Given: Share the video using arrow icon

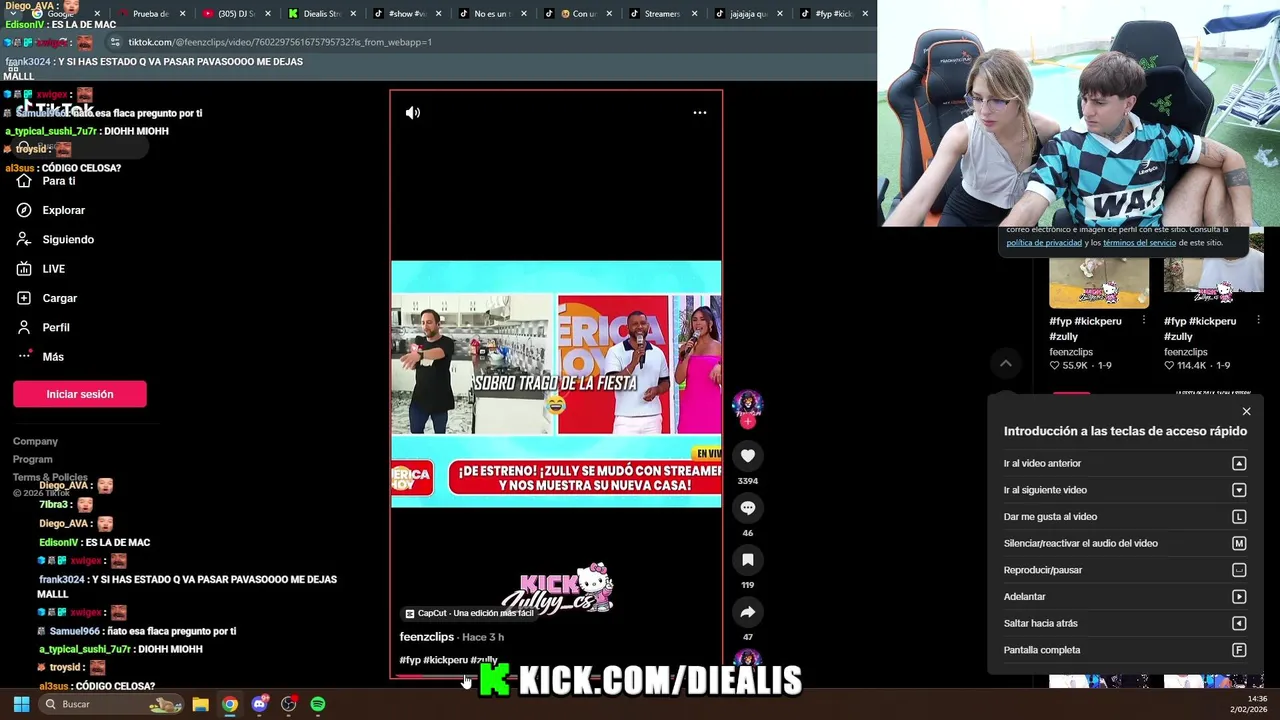Looking at the screenshot, I should click(747, 612).
